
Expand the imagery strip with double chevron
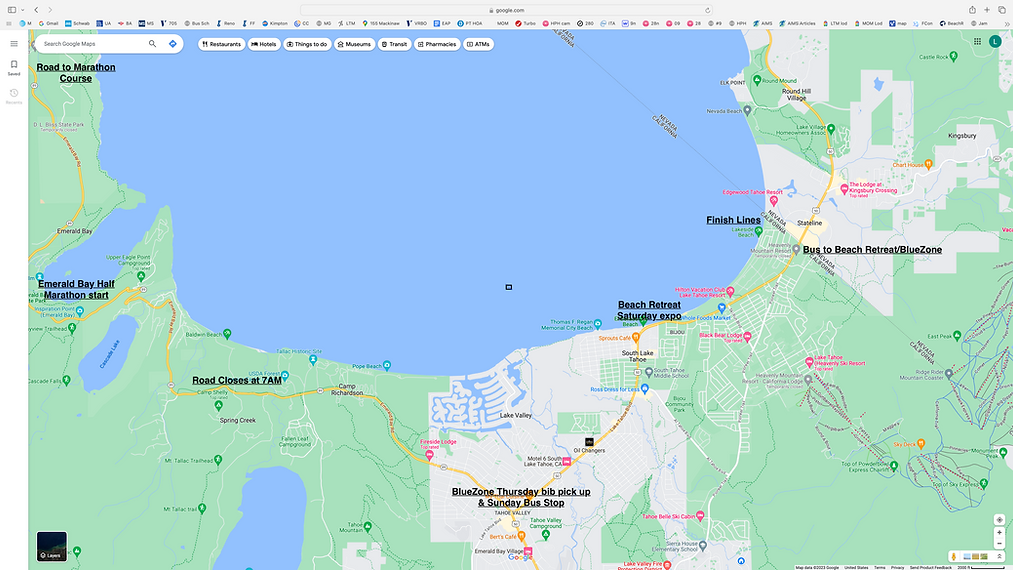[999, 556]
